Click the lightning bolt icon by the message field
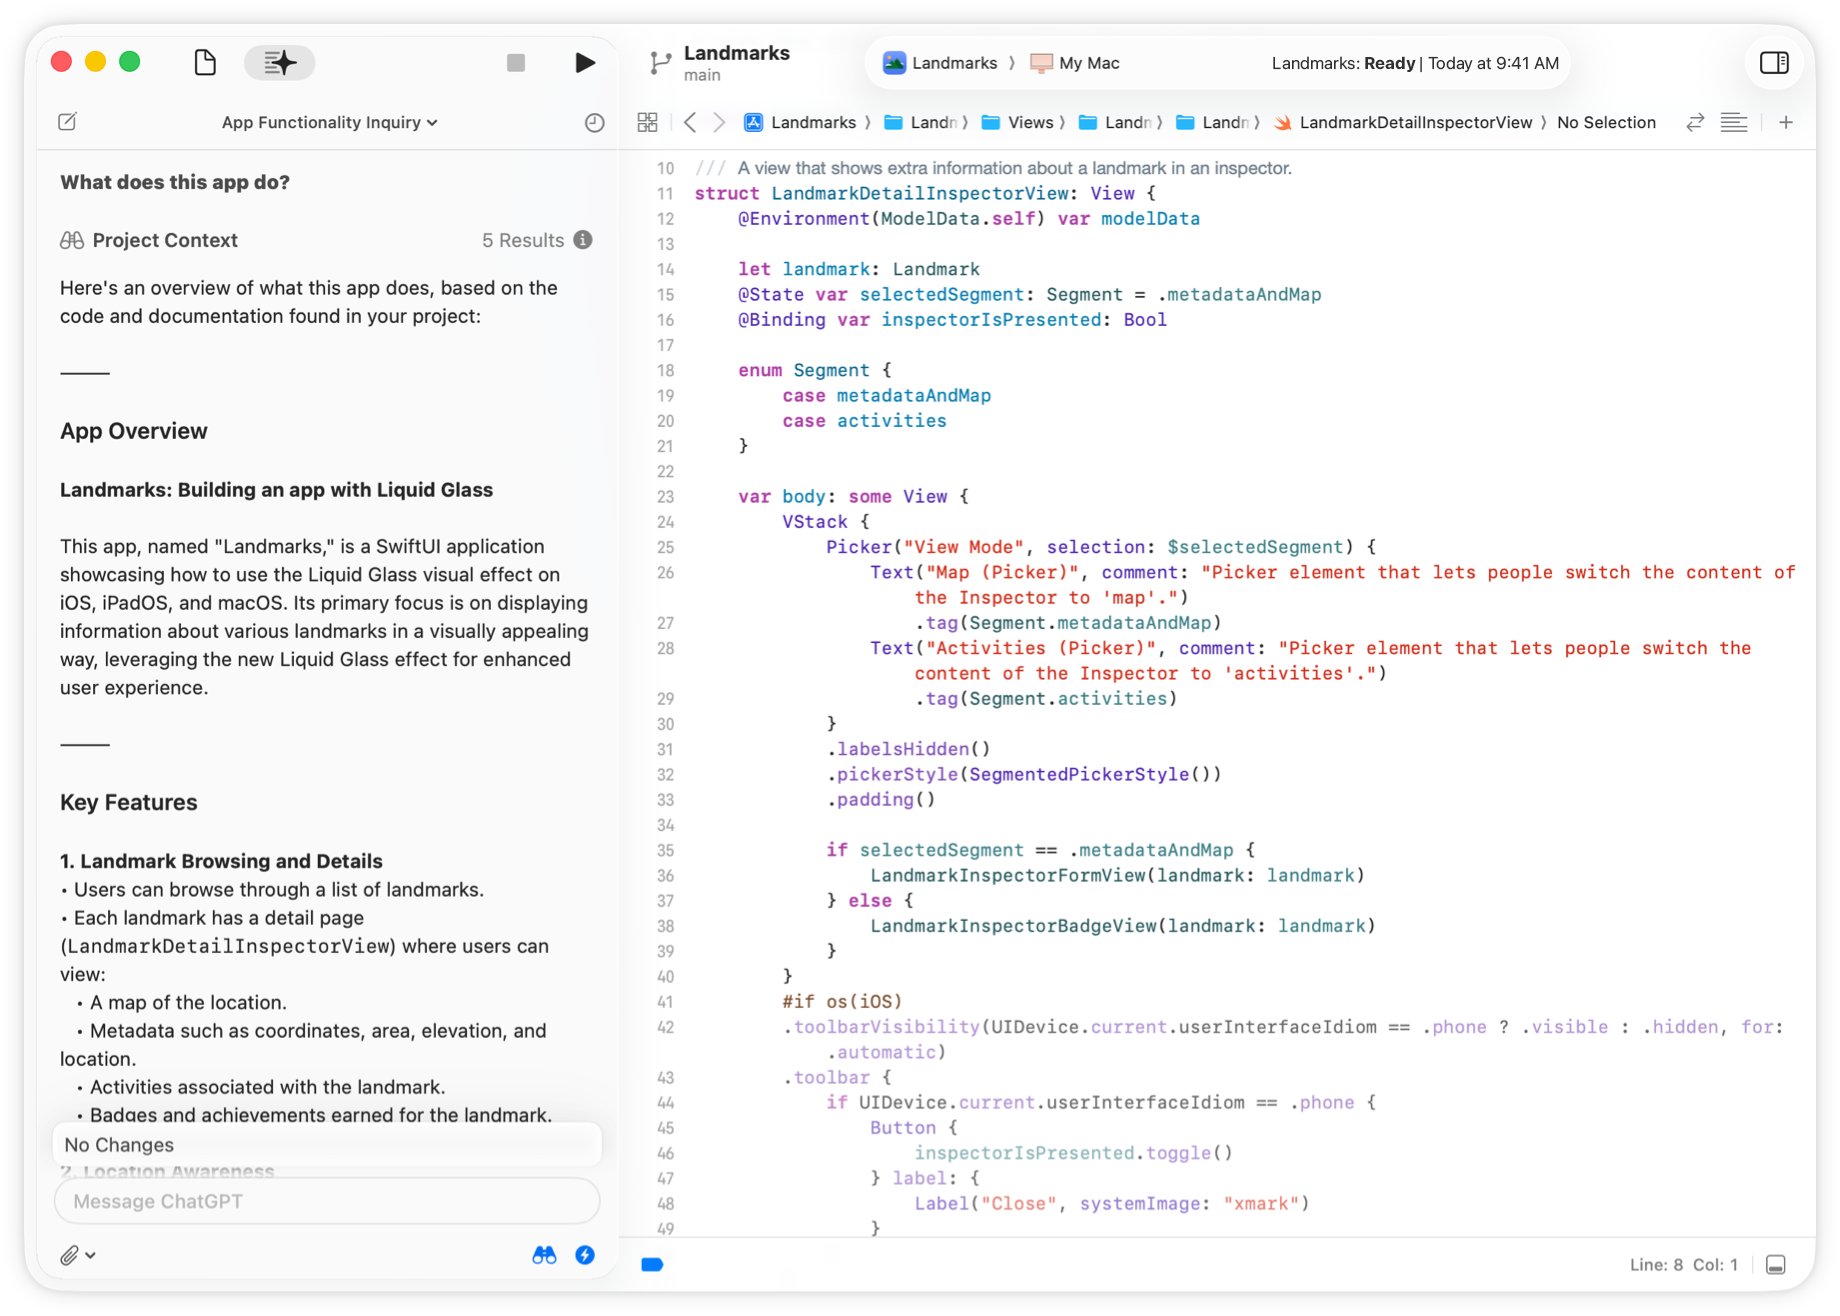Screen dimensions: 1840x1316 click(x=585, y=1255)
